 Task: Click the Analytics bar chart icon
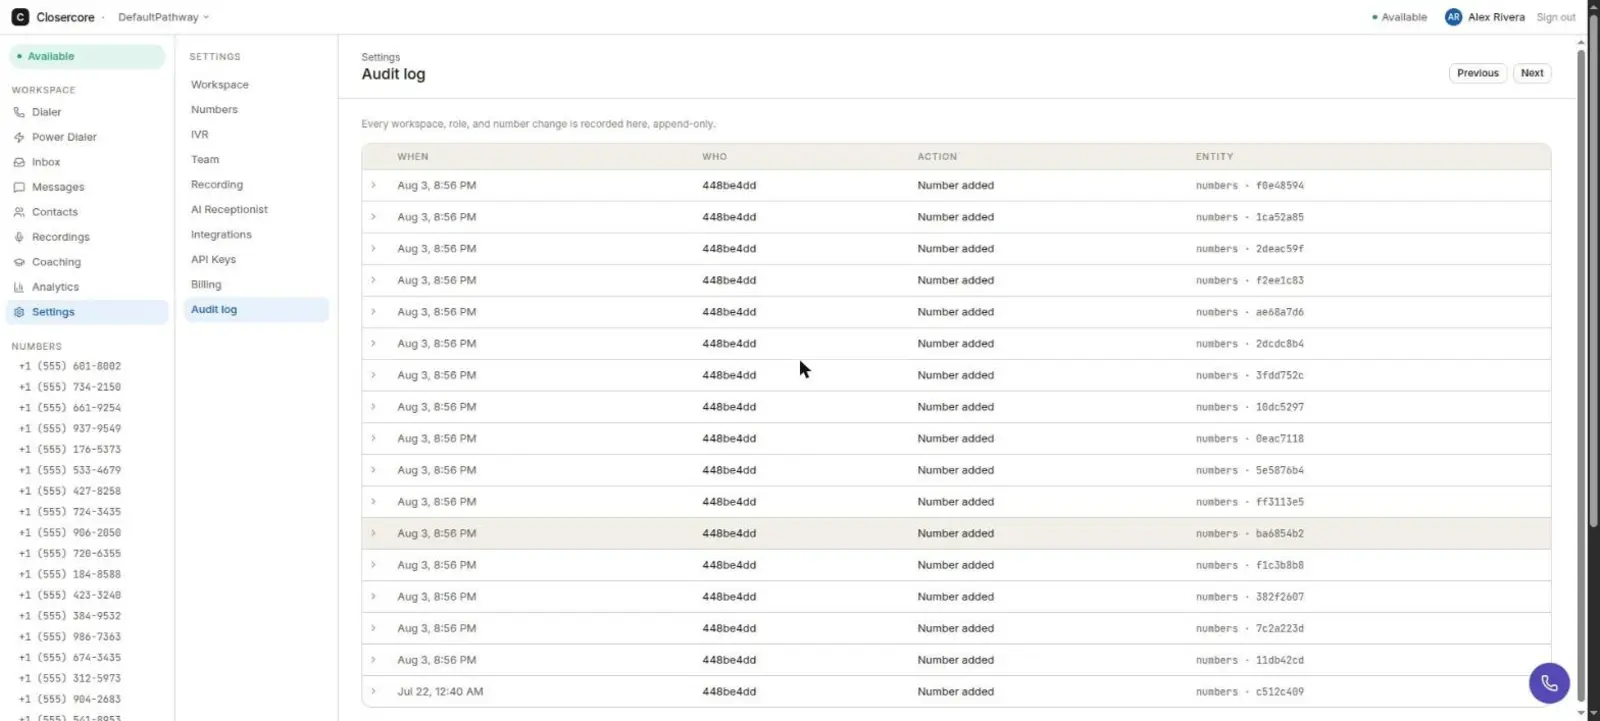click(x=19, y=287)
